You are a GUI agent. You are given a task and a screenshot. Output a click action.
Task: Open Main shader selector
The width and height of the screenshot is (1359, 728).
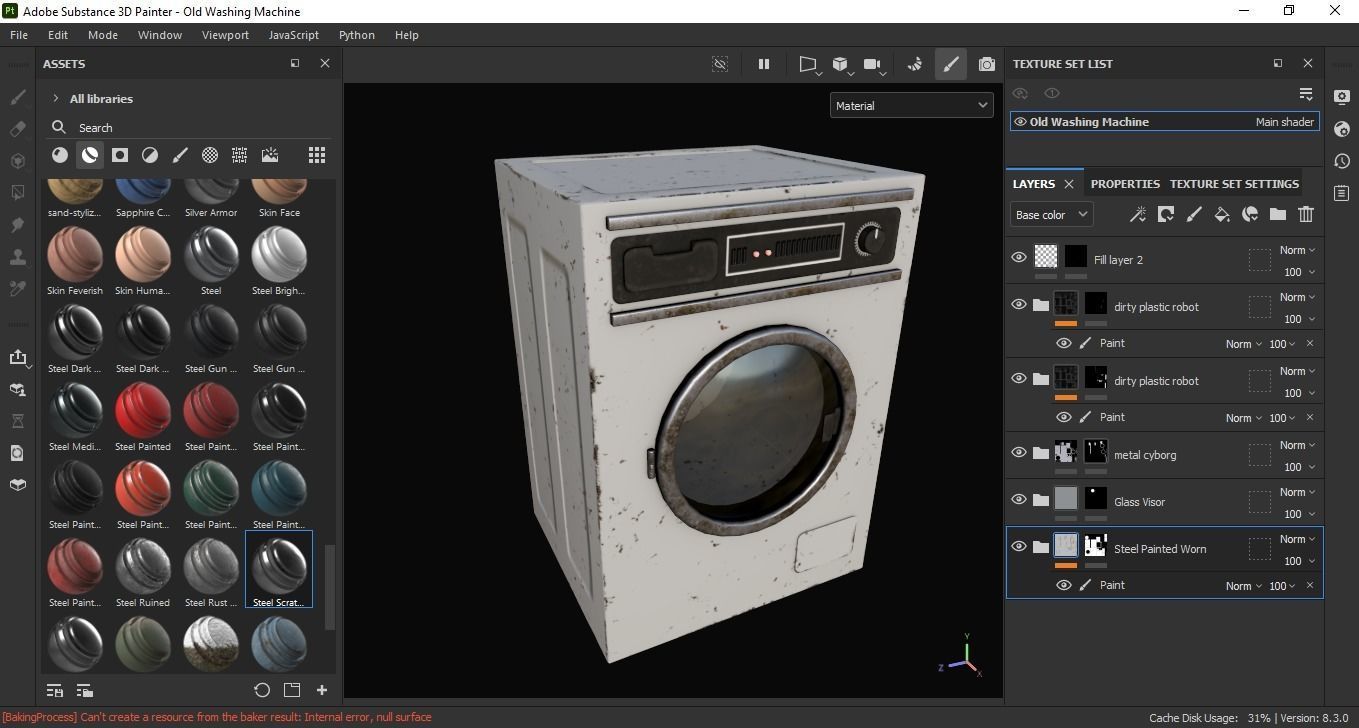1284,122
